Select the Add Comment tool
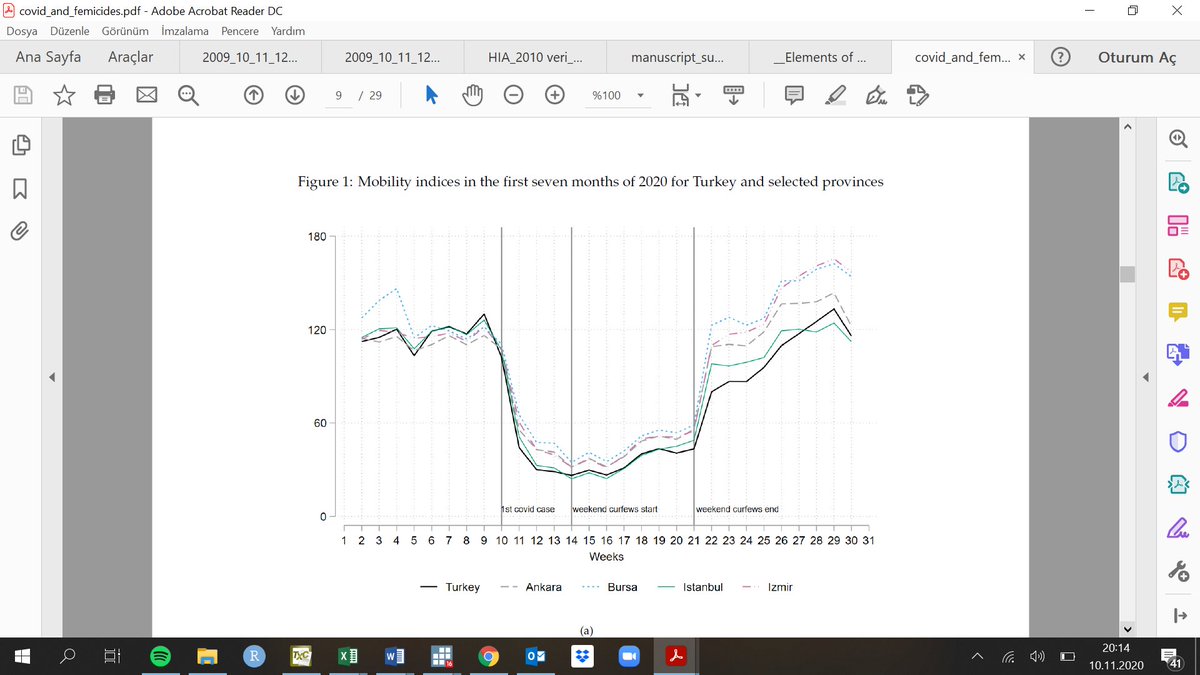This screenshot has width=1200, height=675. [793, 94]
